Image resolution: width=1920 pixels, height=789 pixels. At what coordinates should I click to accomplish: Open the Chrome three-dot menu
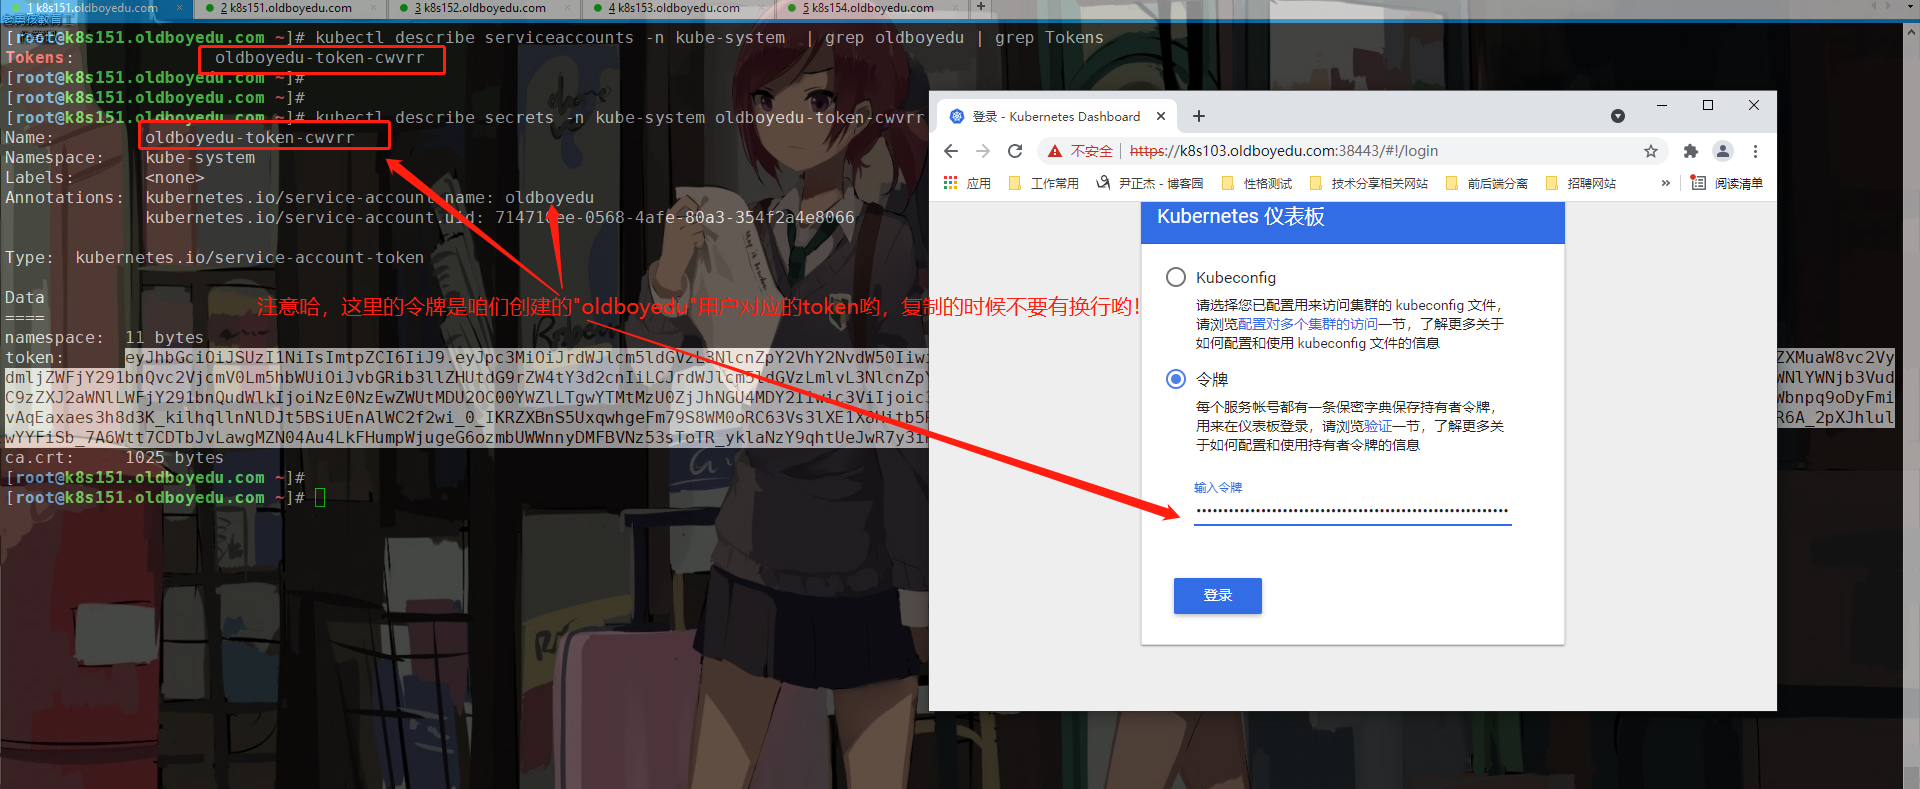(1755, 151)
